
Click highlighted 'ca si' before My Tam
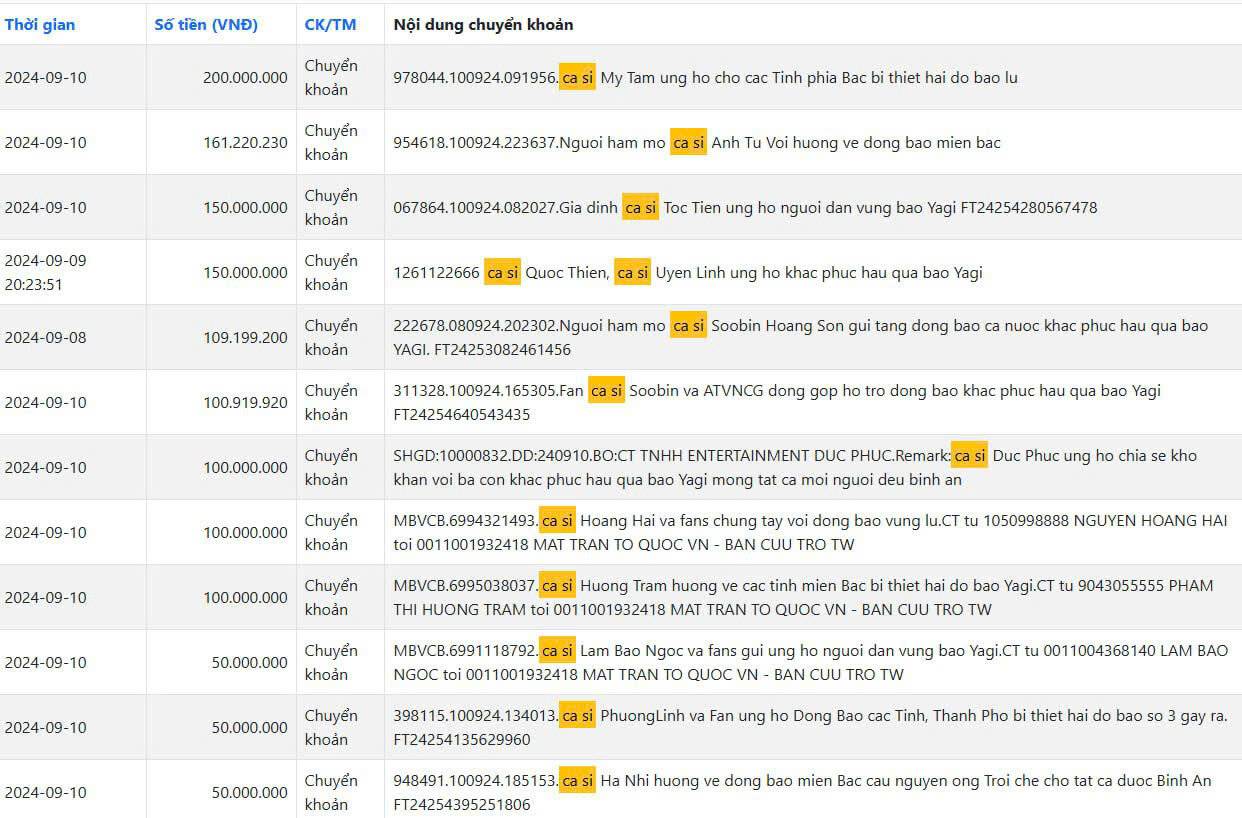pos(577,77)
